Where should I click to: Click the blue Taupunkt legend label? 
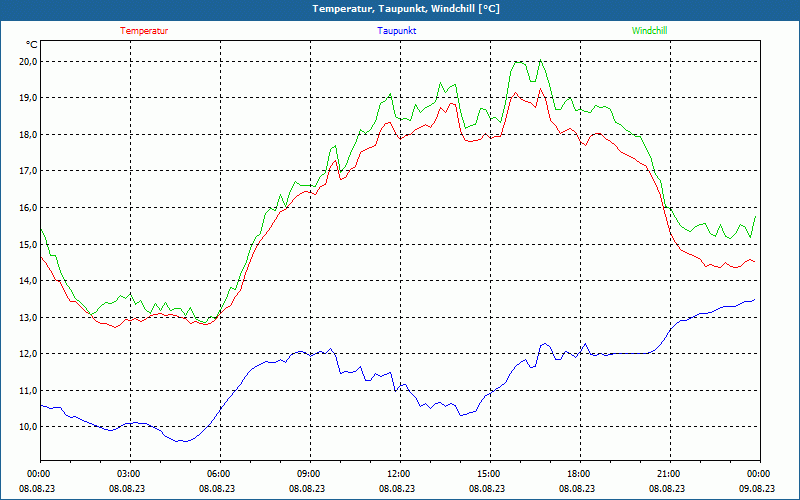pos(396,31)
